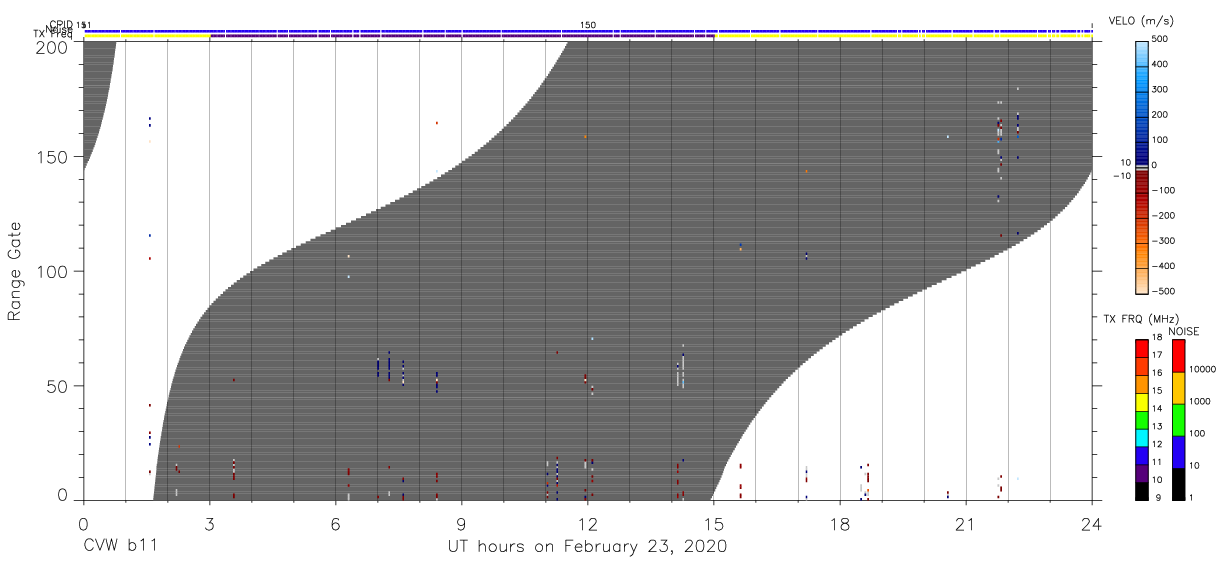Screen dimensions: 1228x567
Task: Click the blue echo streaks near hour 7, gate 60
Action: click(390, 366)
